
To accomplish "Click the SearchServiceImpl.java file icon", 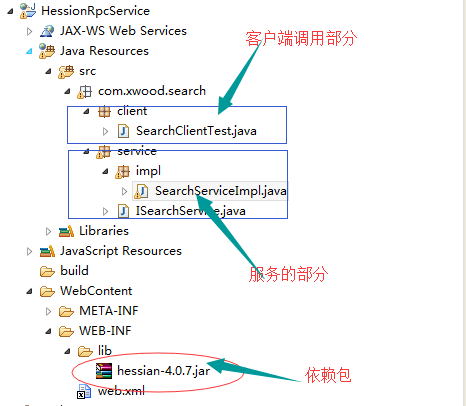I will coord(141,192).
